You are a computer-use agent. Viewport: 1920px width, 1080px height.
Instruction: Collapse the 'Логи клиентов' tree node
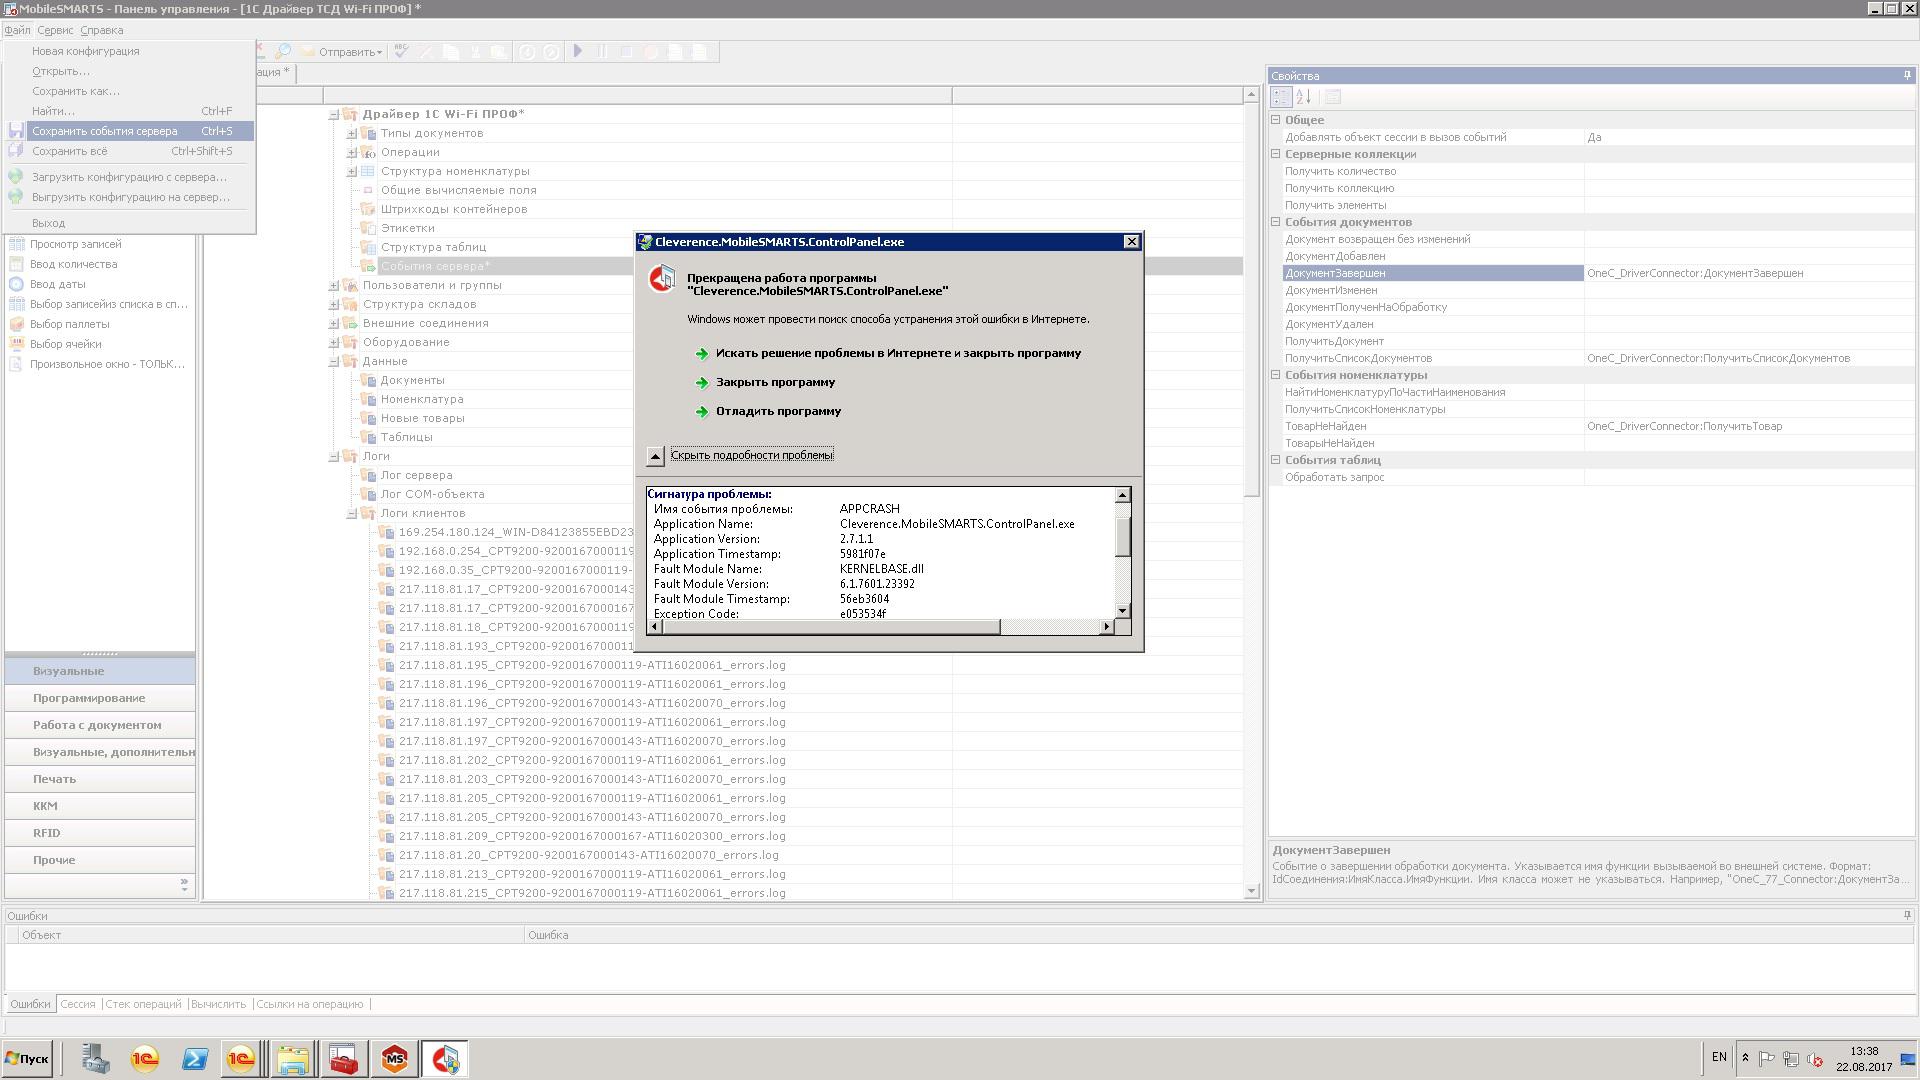352,514
